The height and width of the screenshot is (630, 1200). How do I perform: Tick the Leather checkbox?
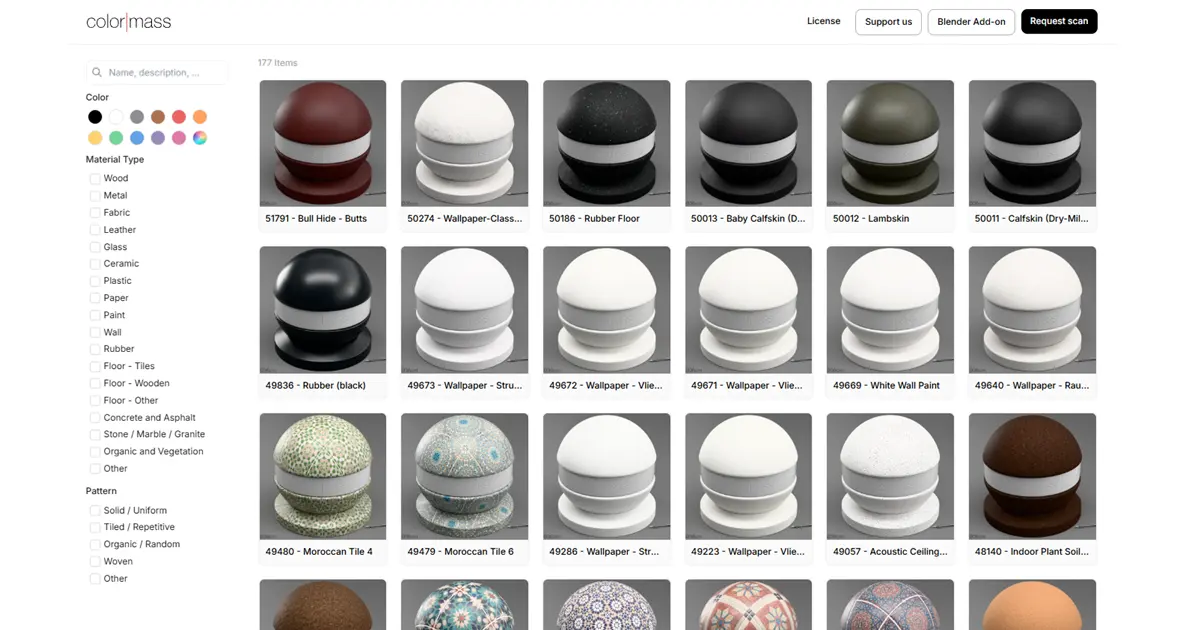click(95, 230)
